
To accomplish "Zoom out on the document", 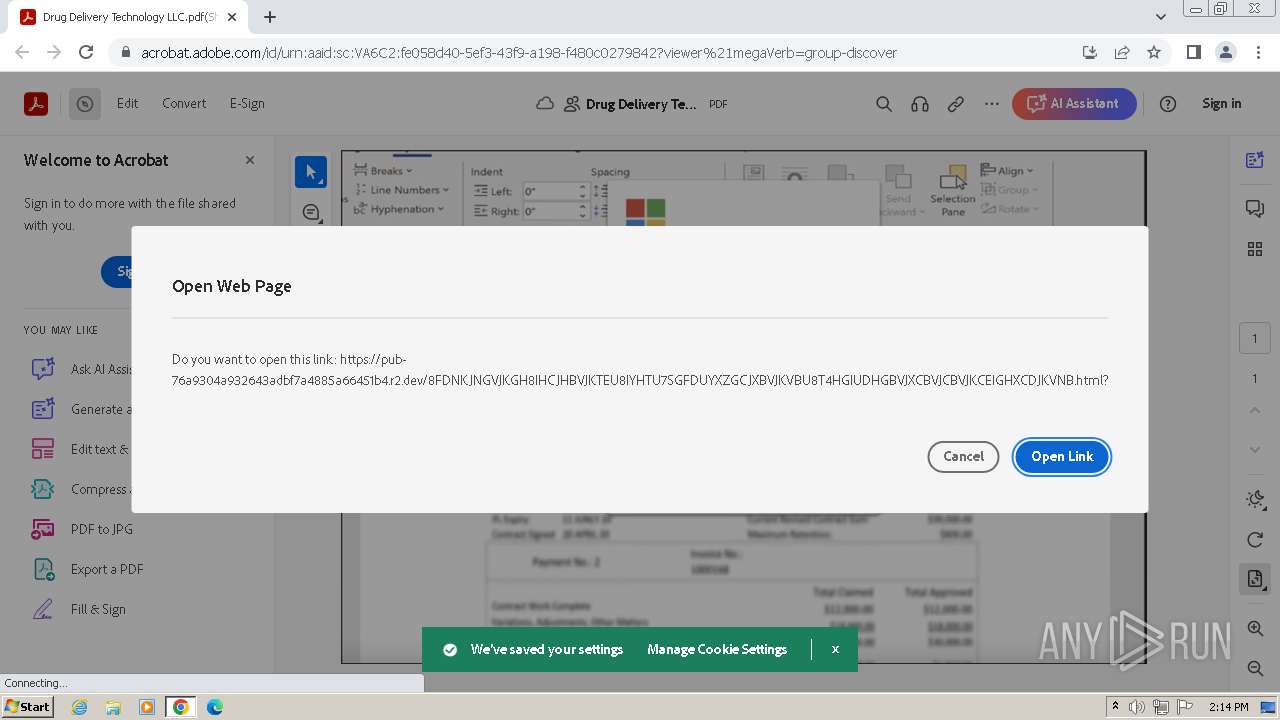I will click(x=1255, y=668).
